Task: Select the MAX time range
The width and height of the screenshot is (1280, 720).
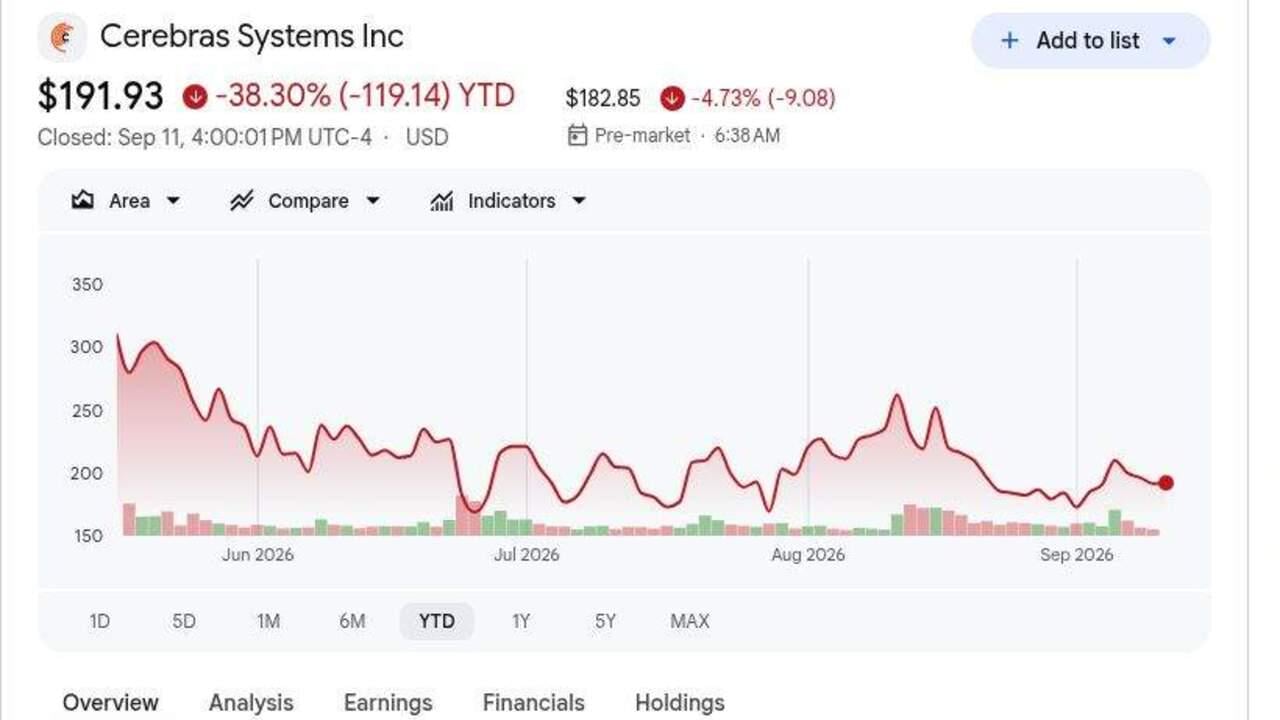Action: click(x=690, y=621)
